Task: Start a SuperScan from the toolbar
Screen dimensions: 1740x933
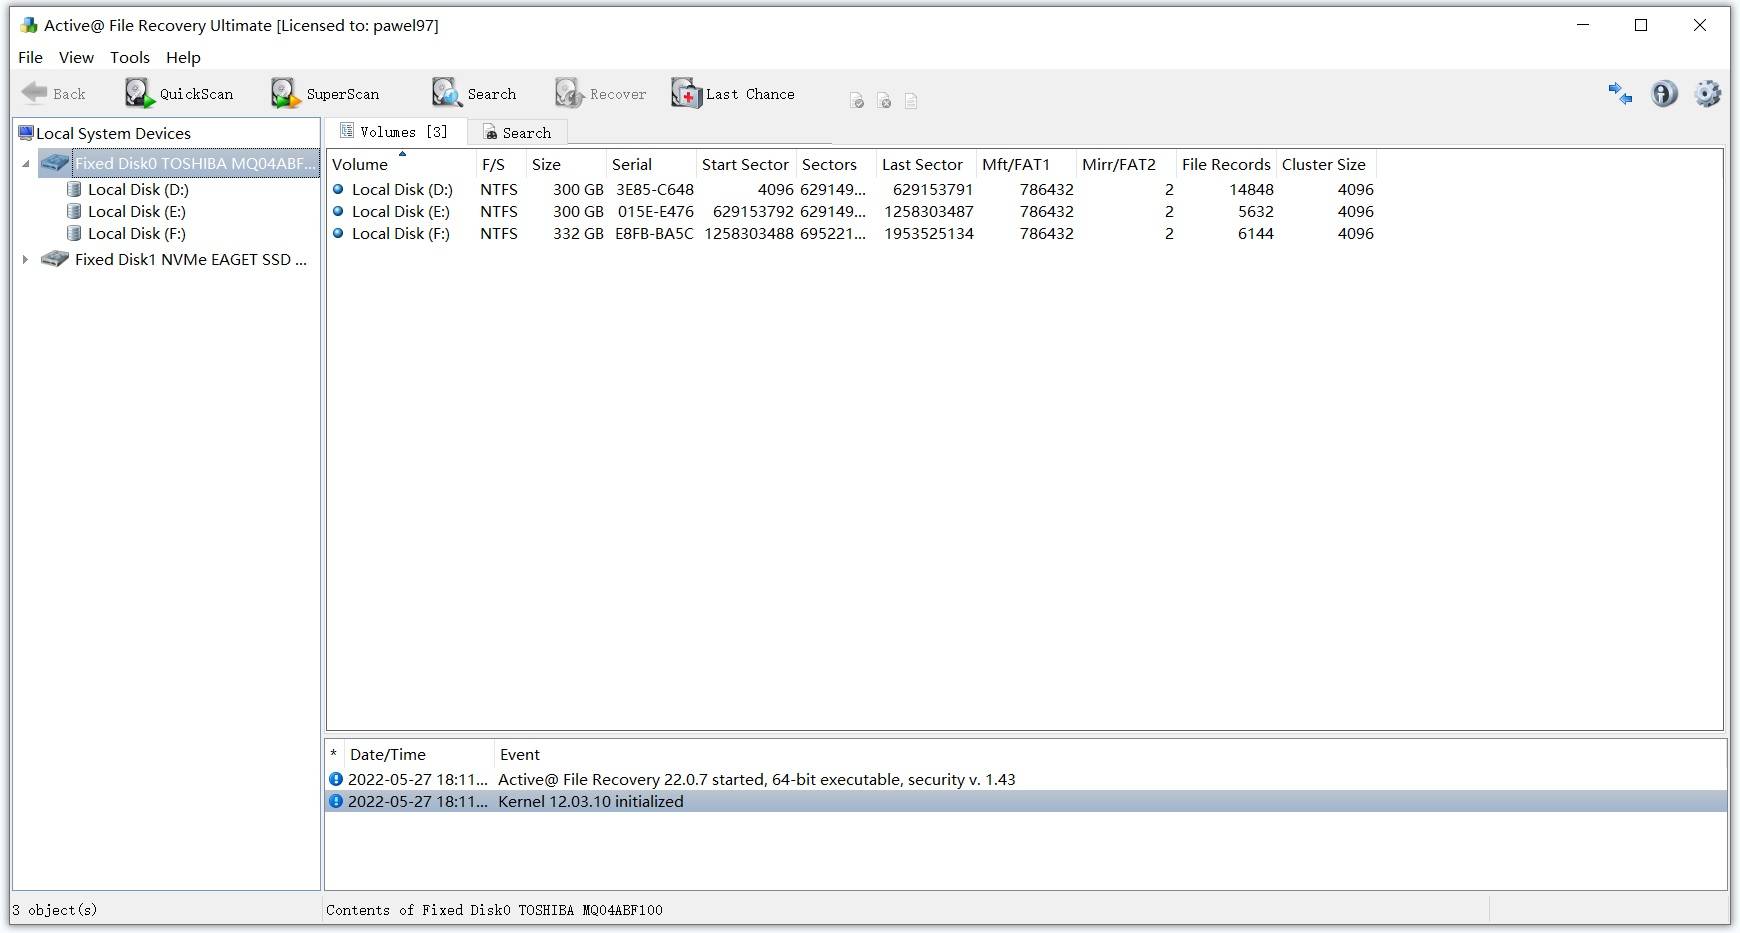Action: coord(325,94)
